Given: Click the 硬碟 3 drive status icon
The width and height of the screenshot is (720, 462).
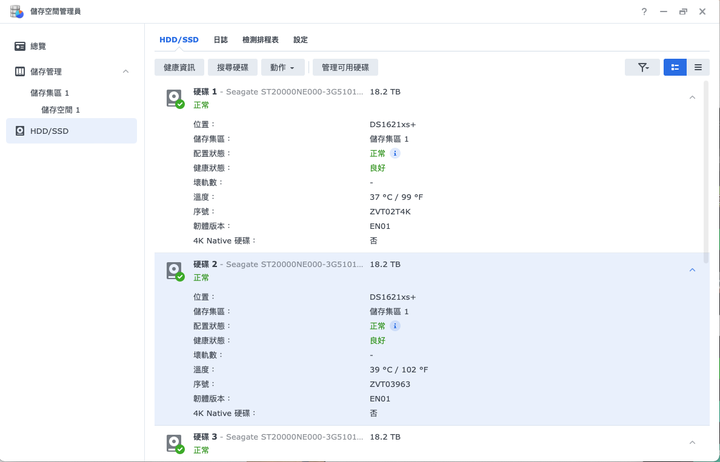Looking at the screenshot, I should [x=175, y=444].
